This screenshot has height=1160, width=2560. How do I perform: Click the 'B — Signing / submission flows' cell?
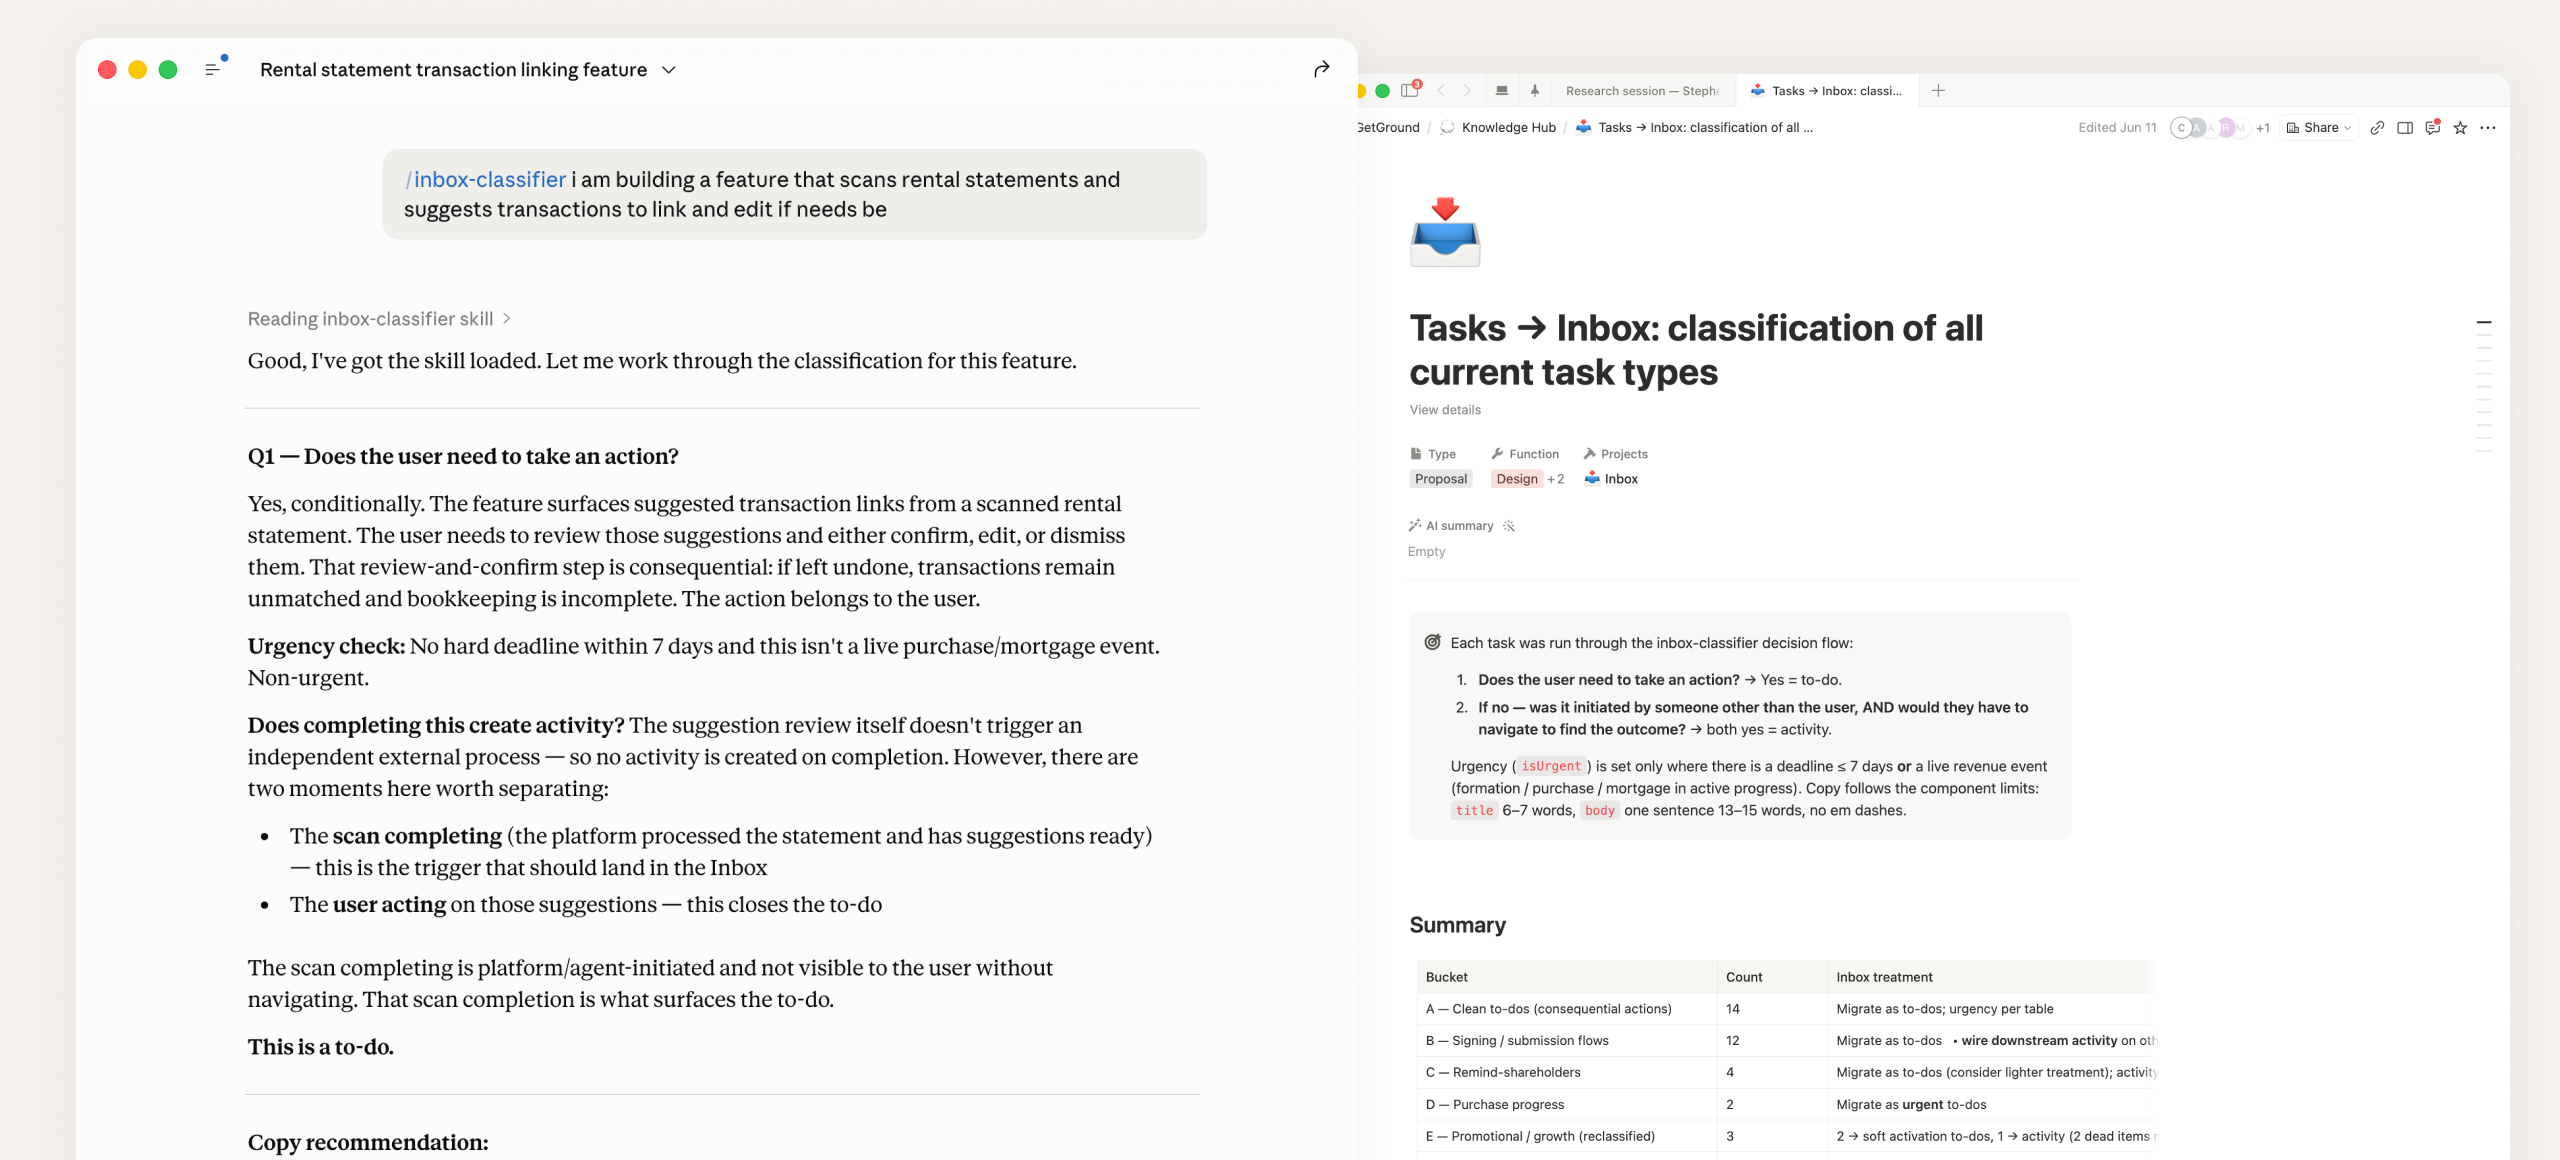point(1567,1041)
